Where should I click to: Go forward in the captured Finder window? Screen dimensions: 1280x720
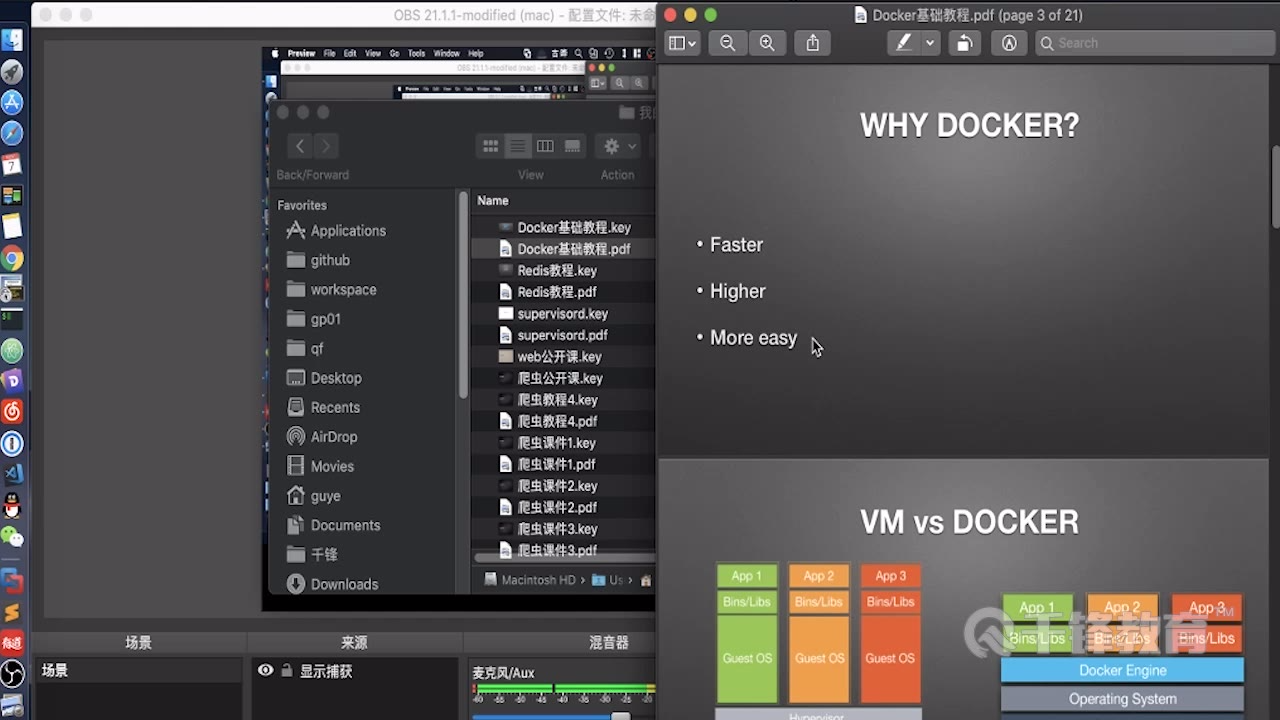(325, 146)
